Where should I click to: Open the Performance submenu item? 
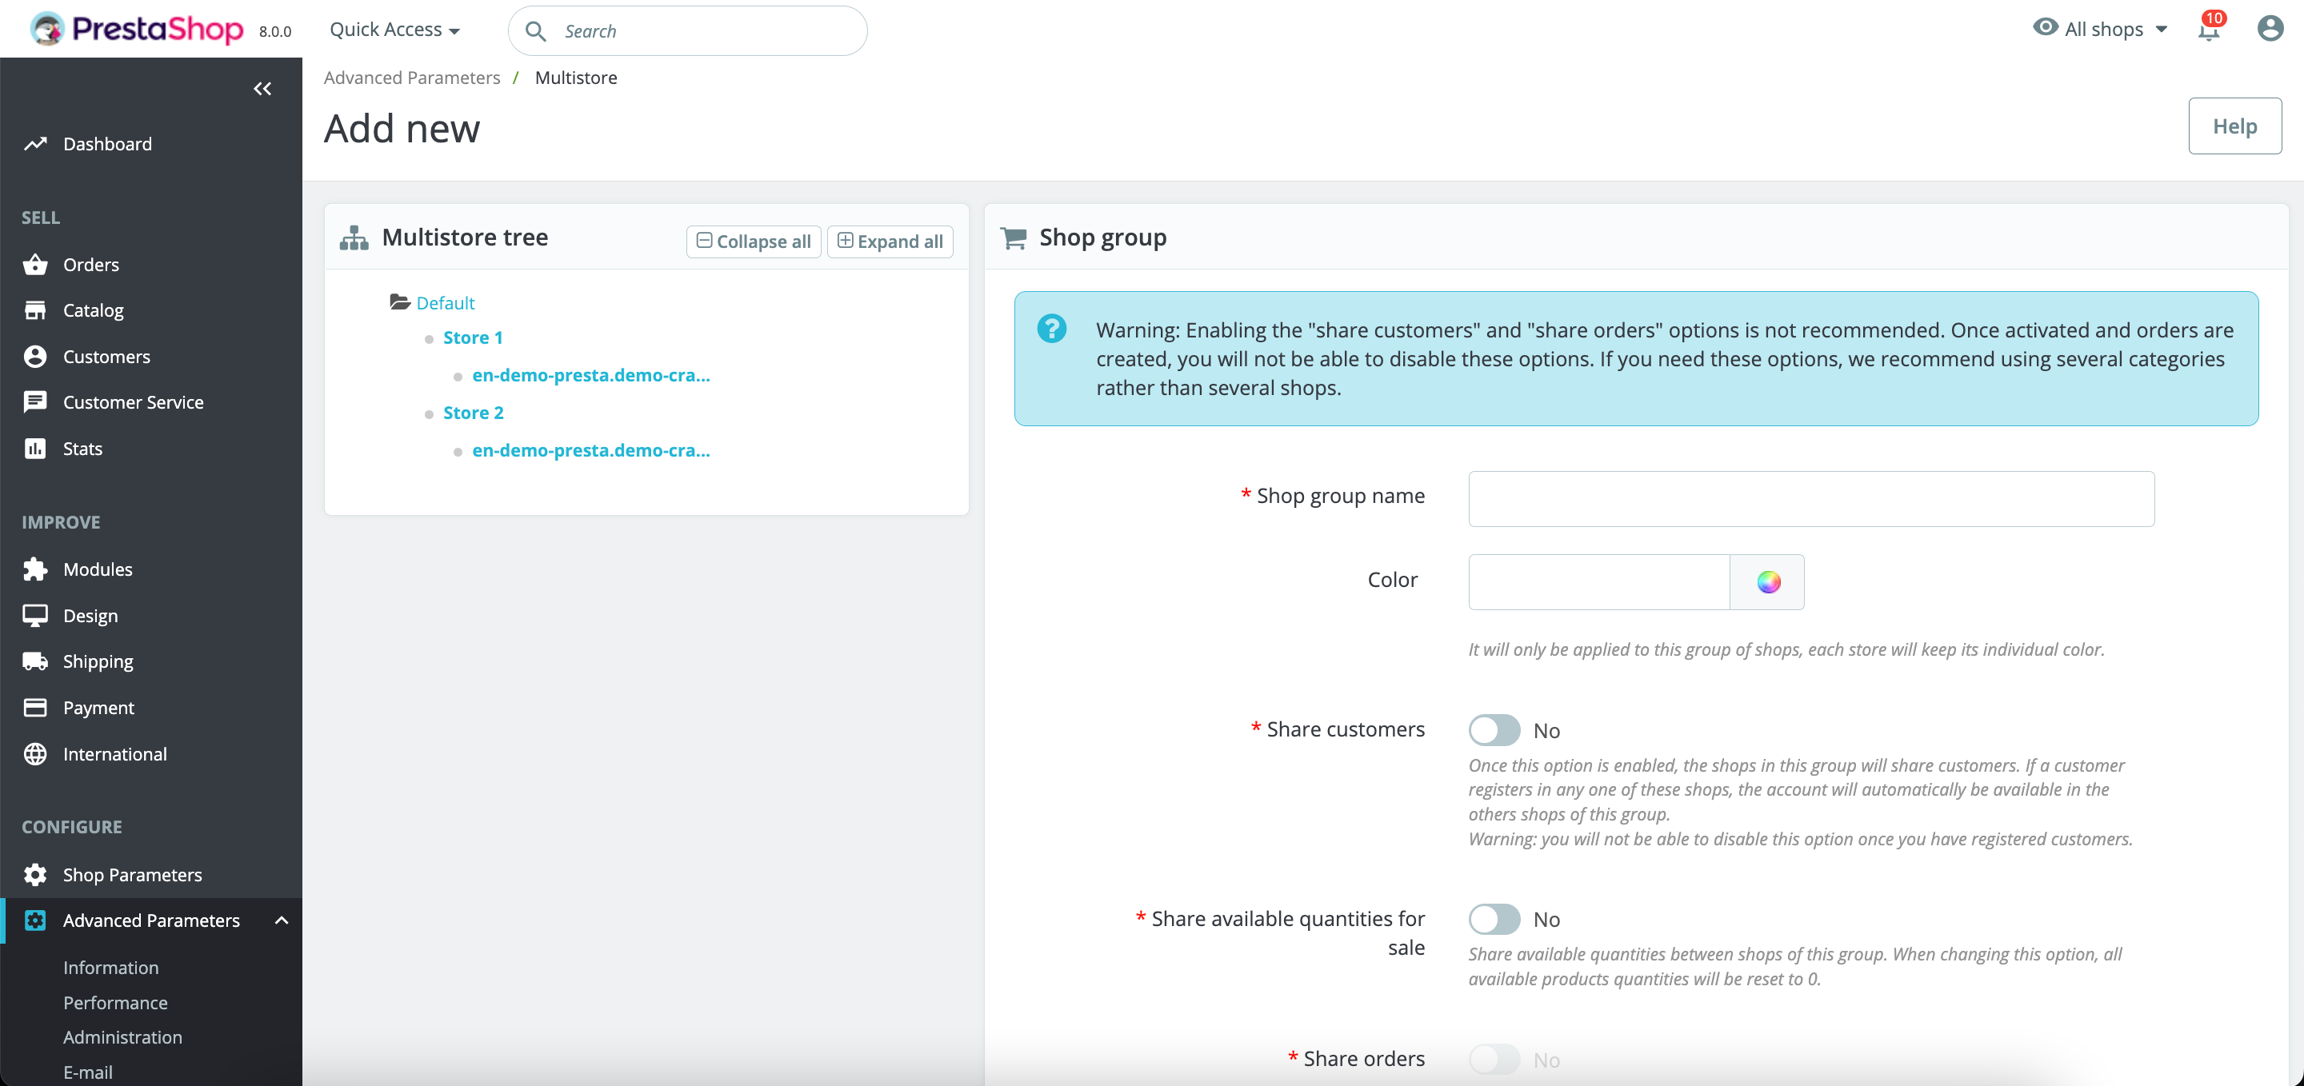pyautogui.click(x=115, y=1002)
